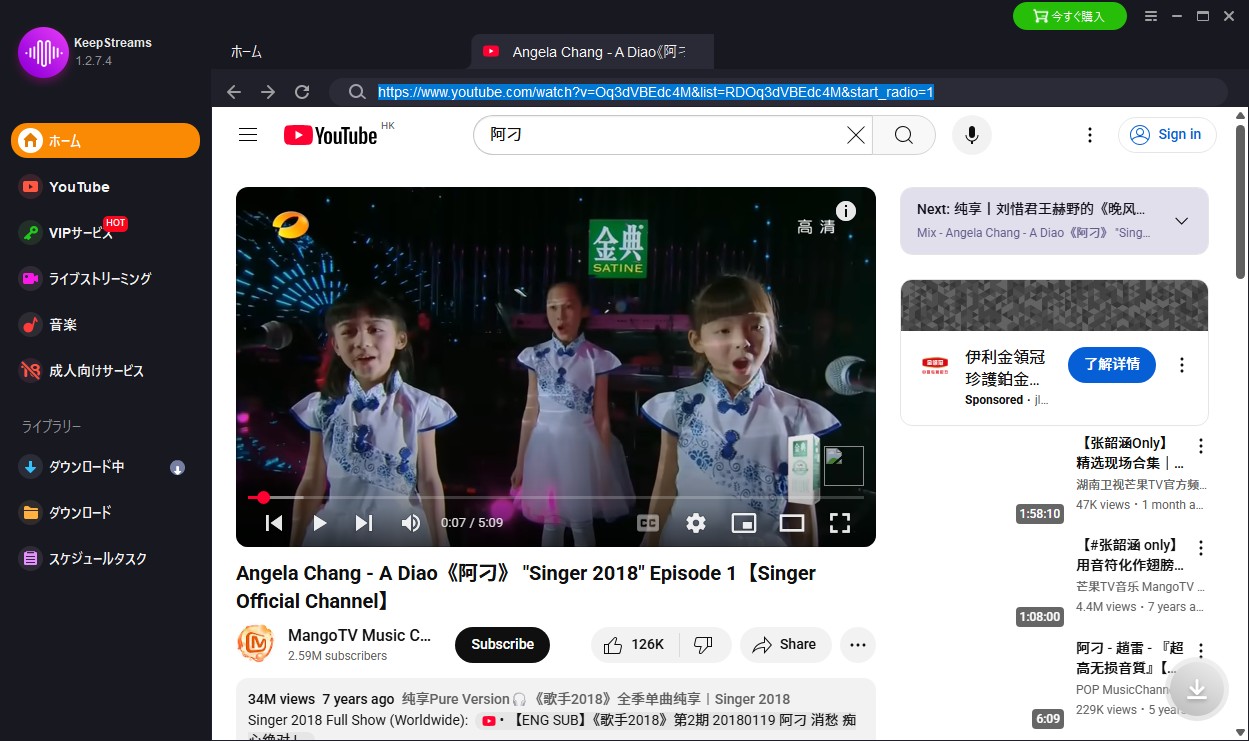Click the URL address field
1249x741 pixels.
655,92
